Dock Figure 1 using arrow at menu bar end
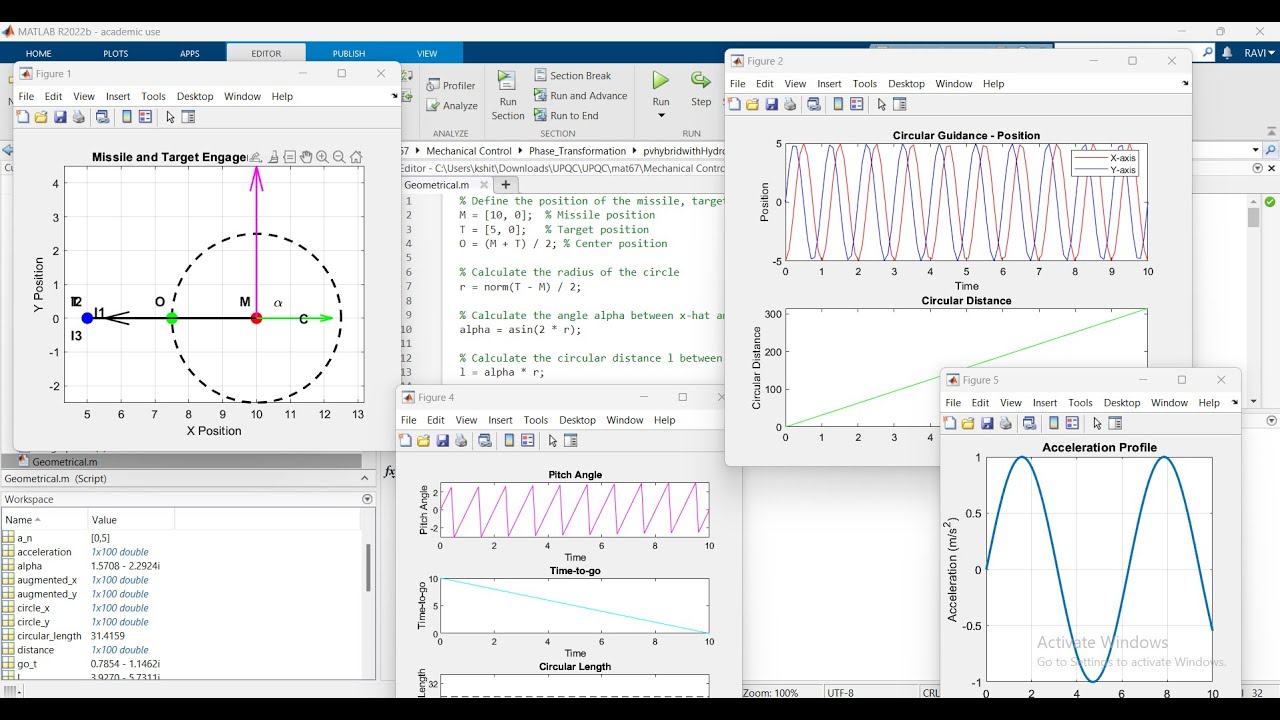This screenshot has height=720, width=1280. pos(394,96)
